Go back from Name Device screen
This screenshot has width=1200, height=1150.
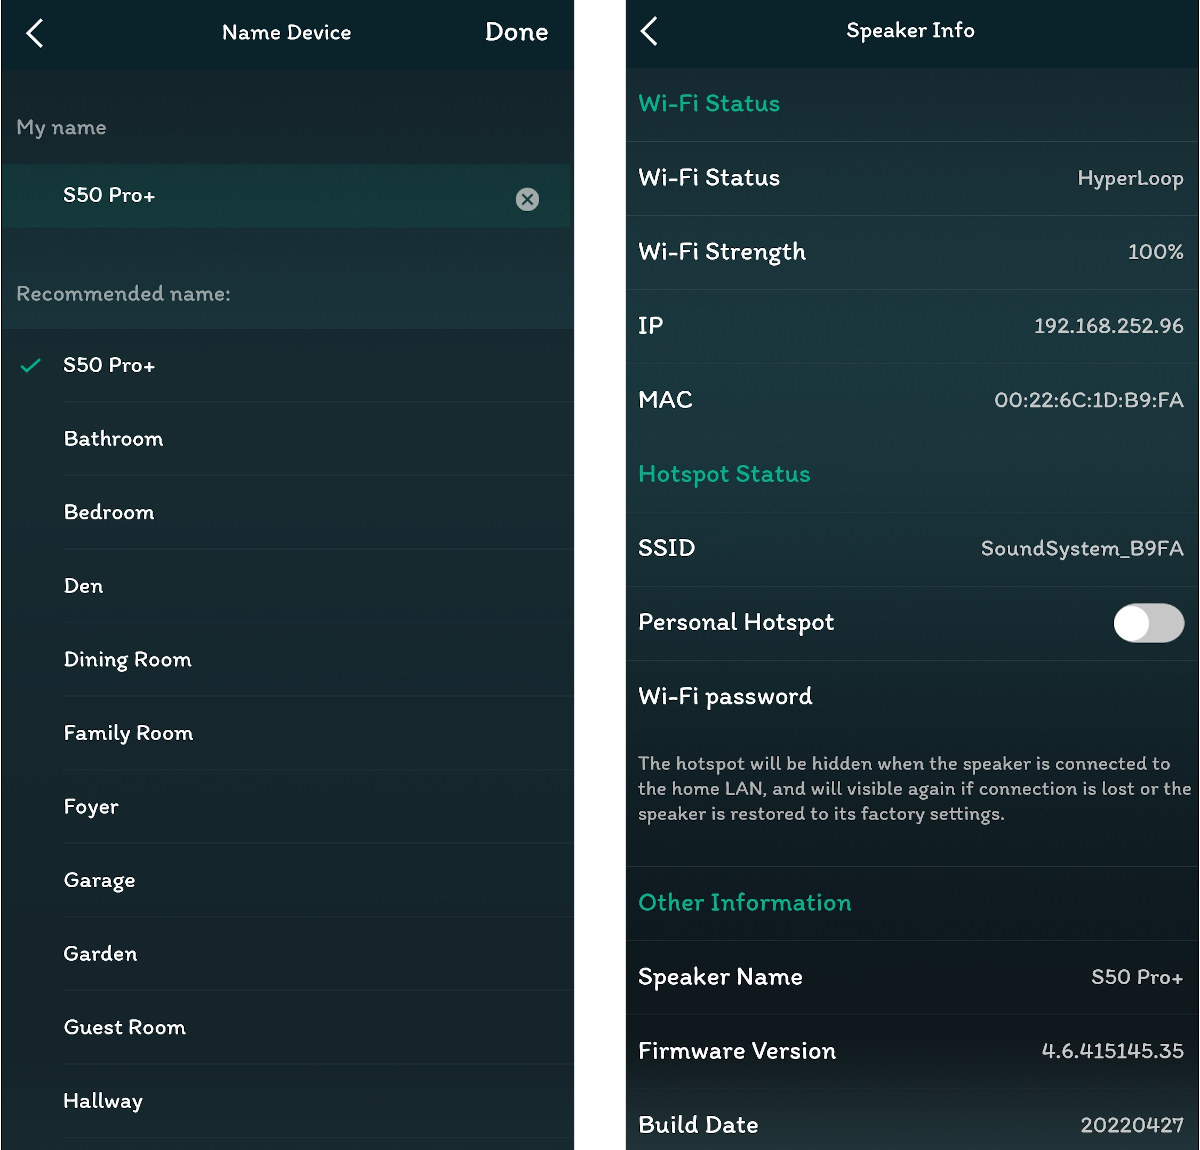[x=35, y=33]
